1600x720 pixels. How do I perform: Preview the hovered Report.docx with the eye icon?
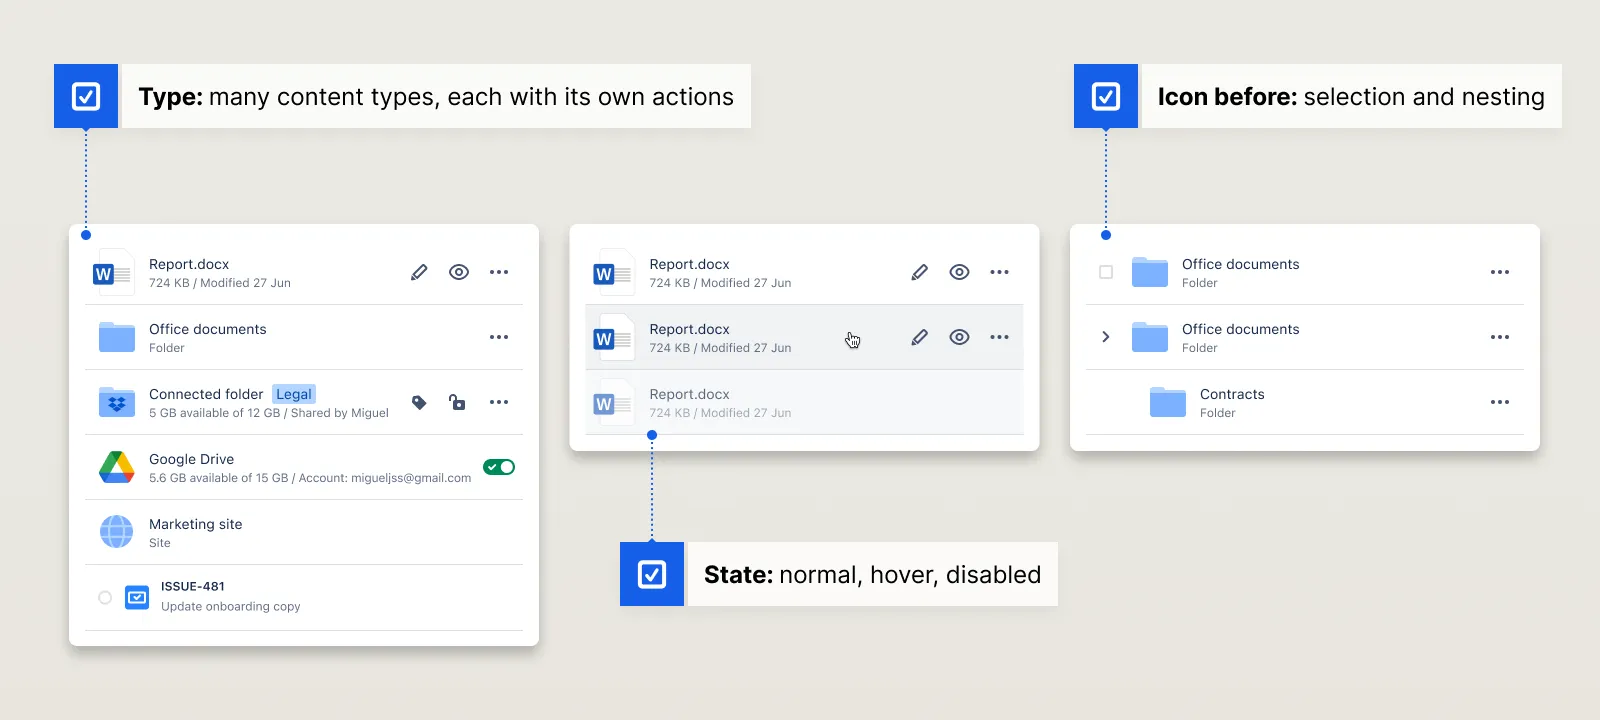[x=959, y=337]
